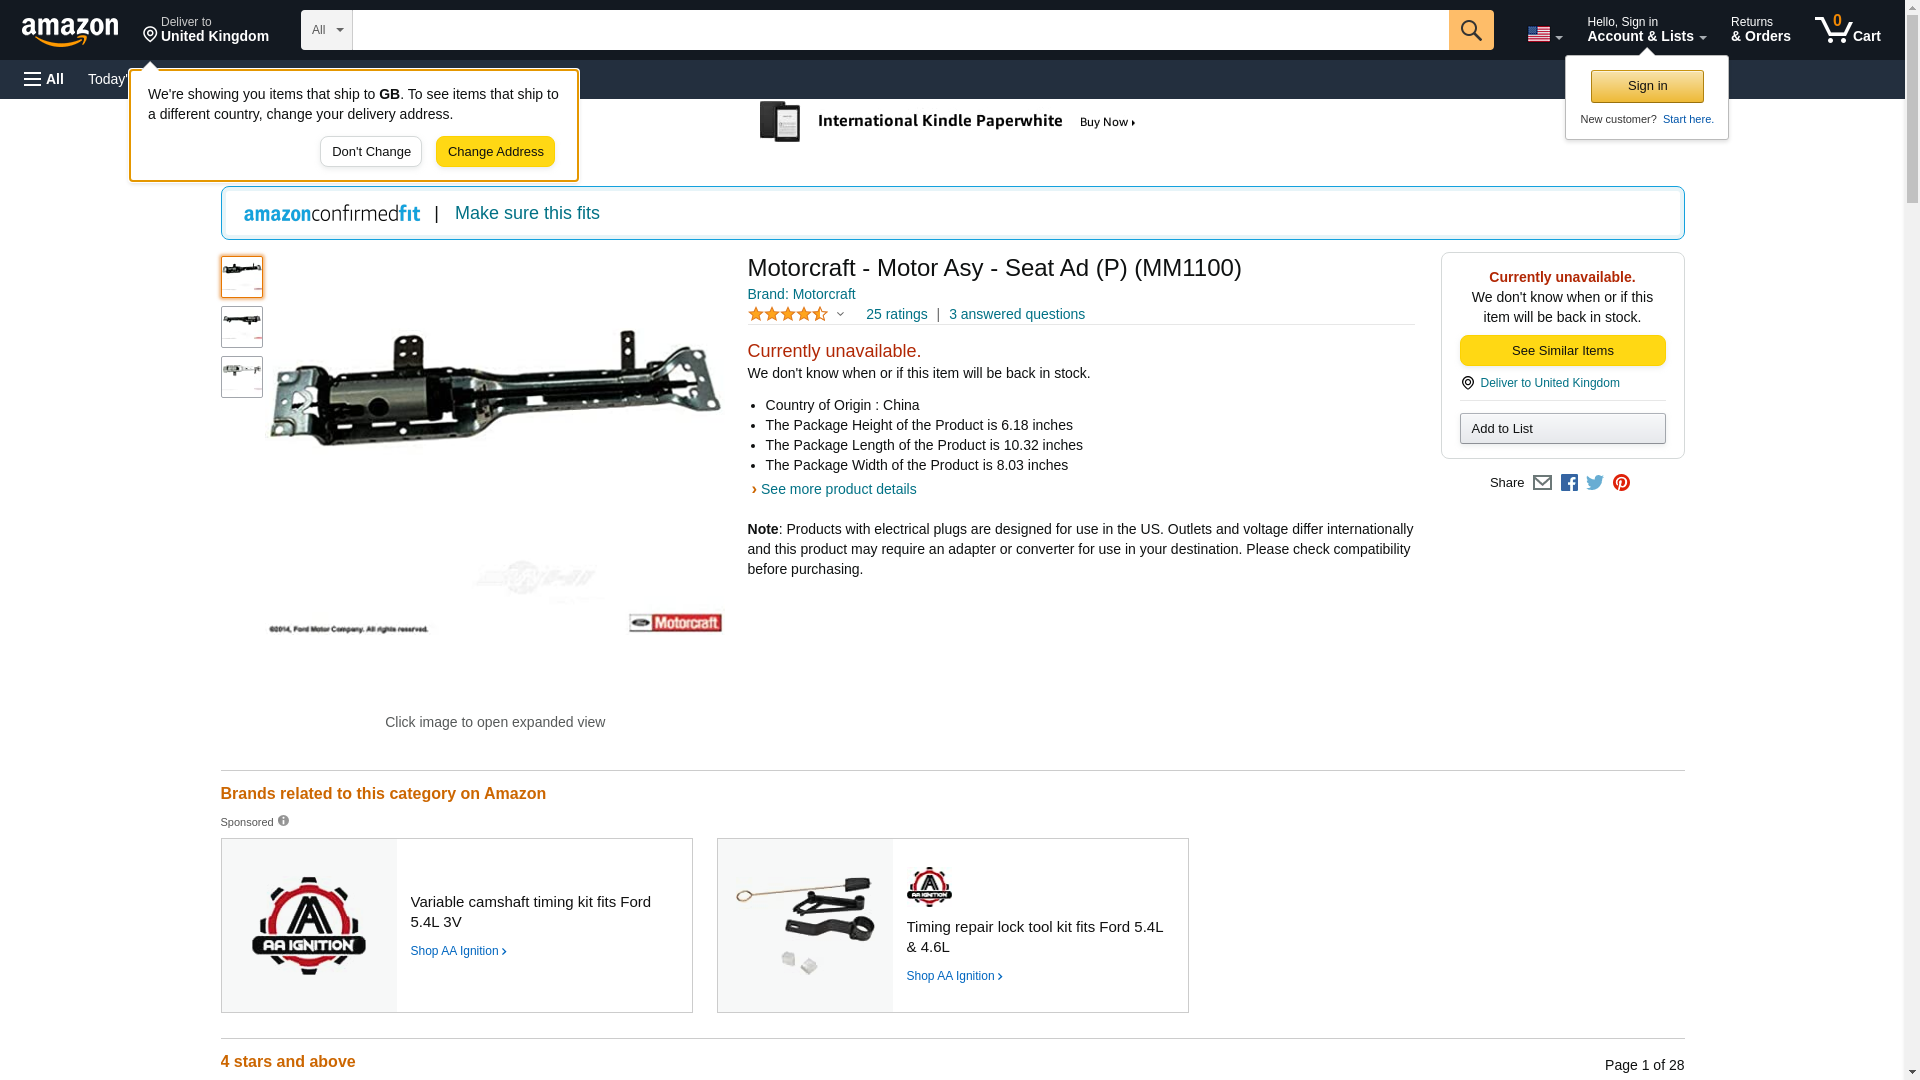This screenshot has width=1920, height=1080.
Task: Expand See more product details
Action: [837, 489]
